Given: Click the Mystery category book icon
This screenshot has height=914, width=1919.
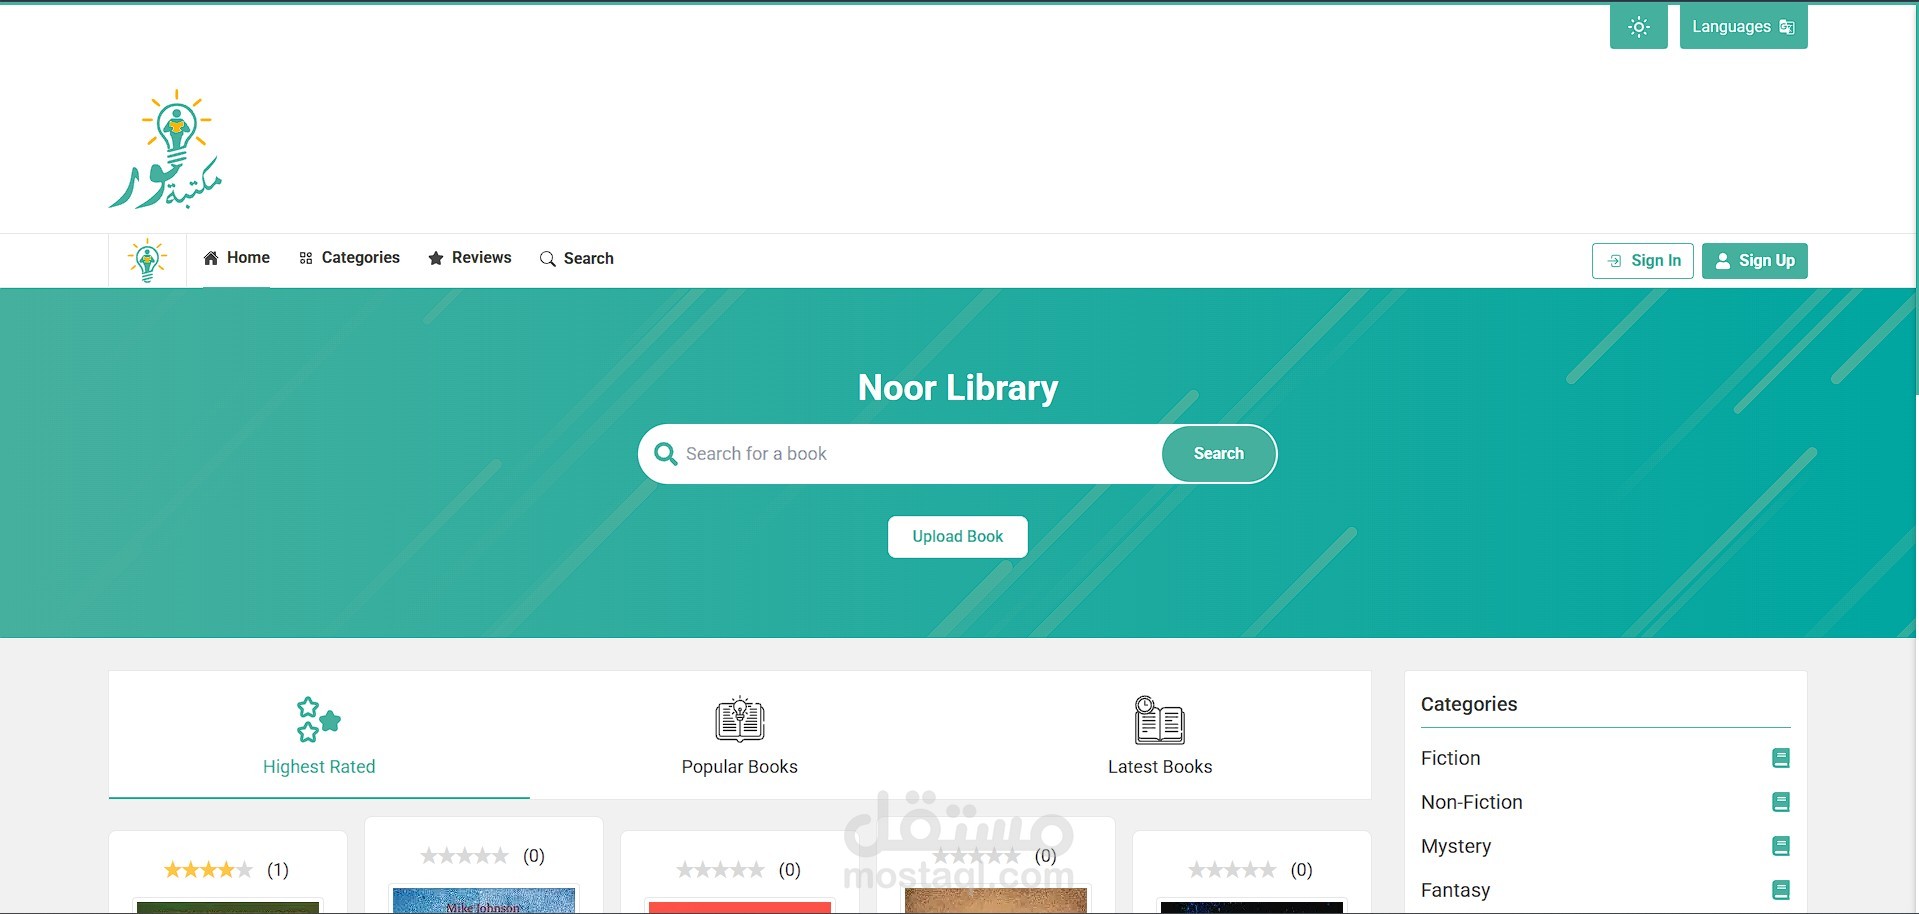Looking at the screenshot, I should point(1781,845).
